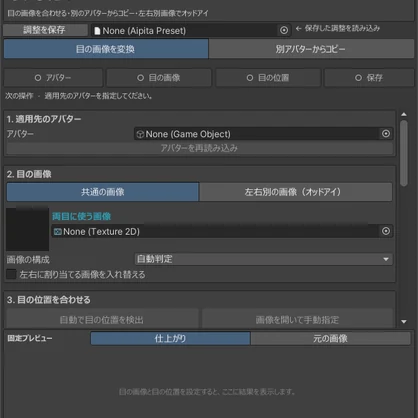Click the black eye texture preview thumbnail
The height and width of the screenshot is (418, 418).
(x=28, y=229)
